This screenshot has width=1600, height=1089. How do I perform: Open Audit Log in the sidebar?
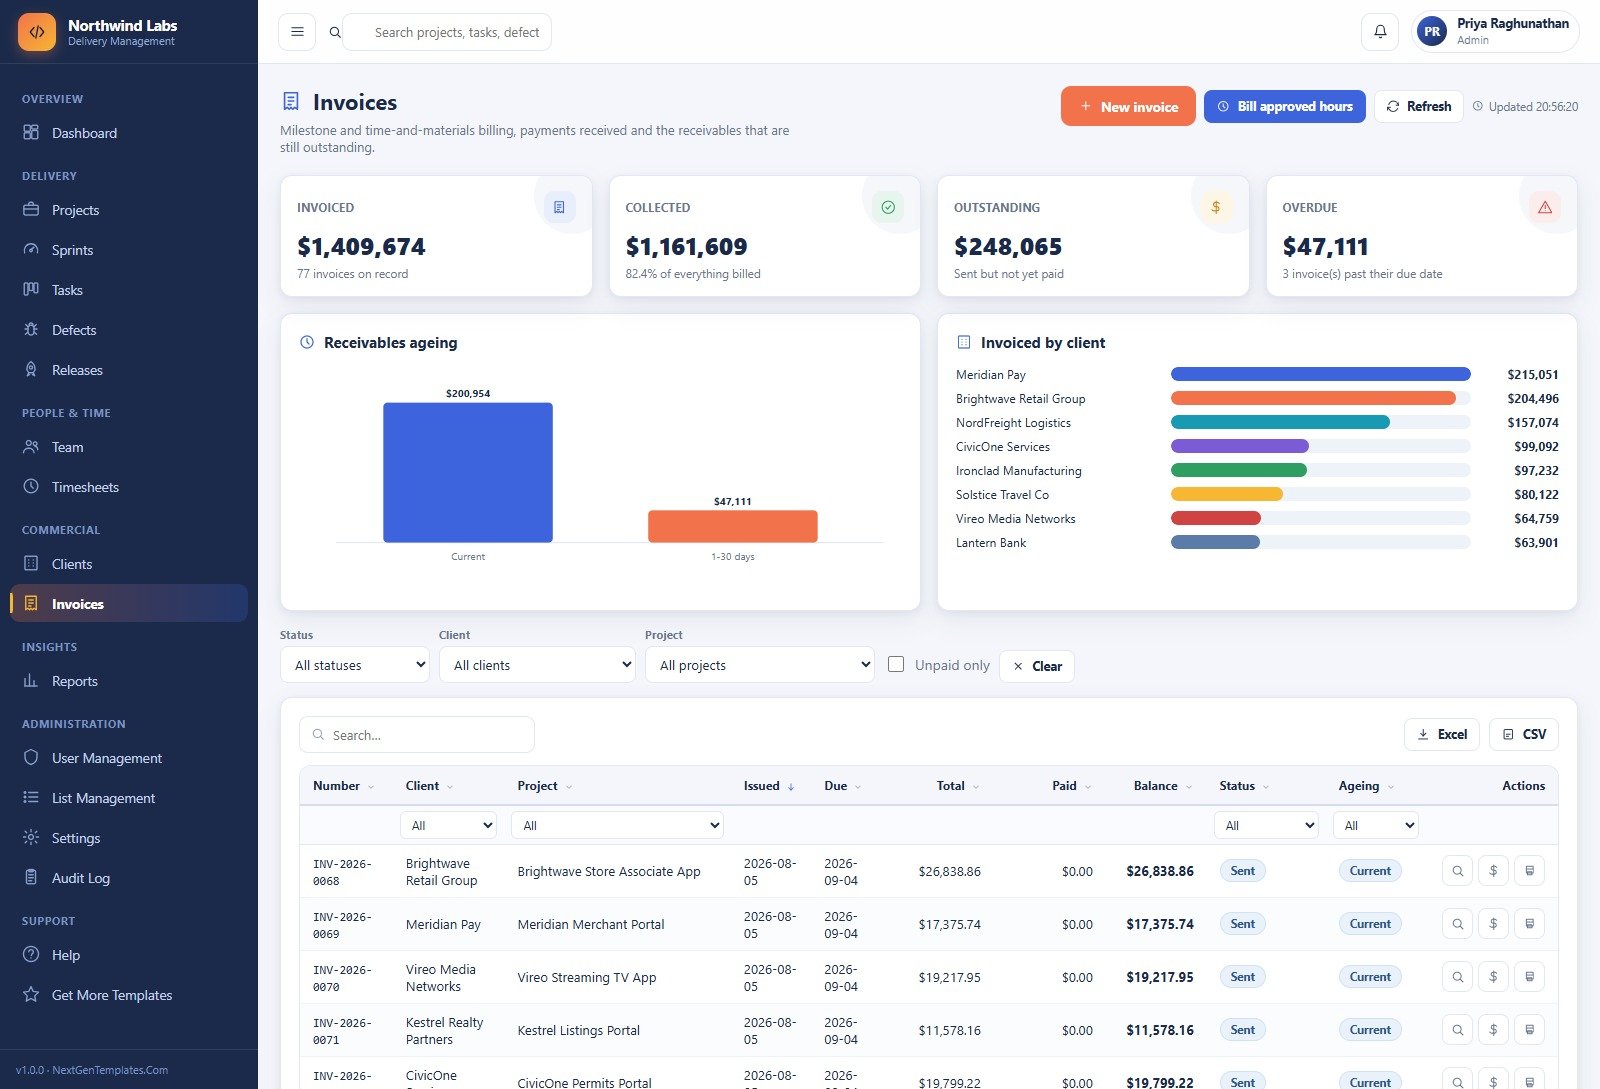[129, 878]
